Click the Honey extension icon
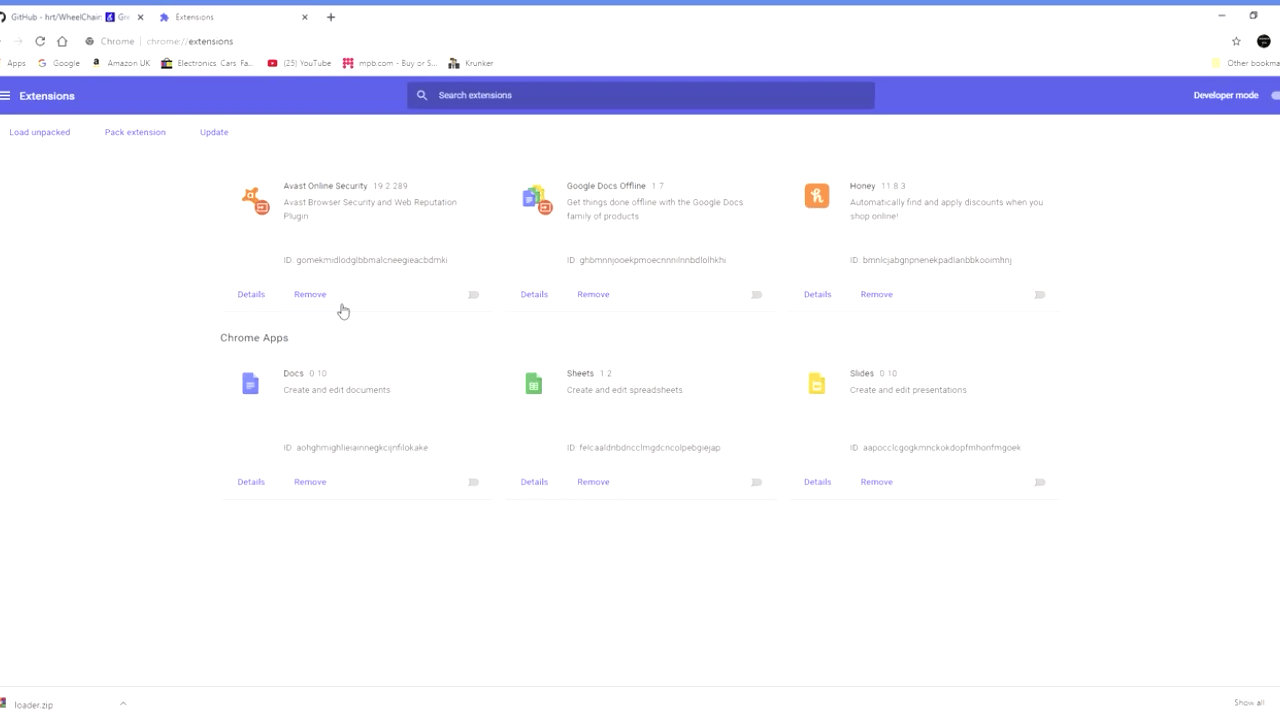The width and height of the screenshot is (1280, 720). (x=817, y=196)
